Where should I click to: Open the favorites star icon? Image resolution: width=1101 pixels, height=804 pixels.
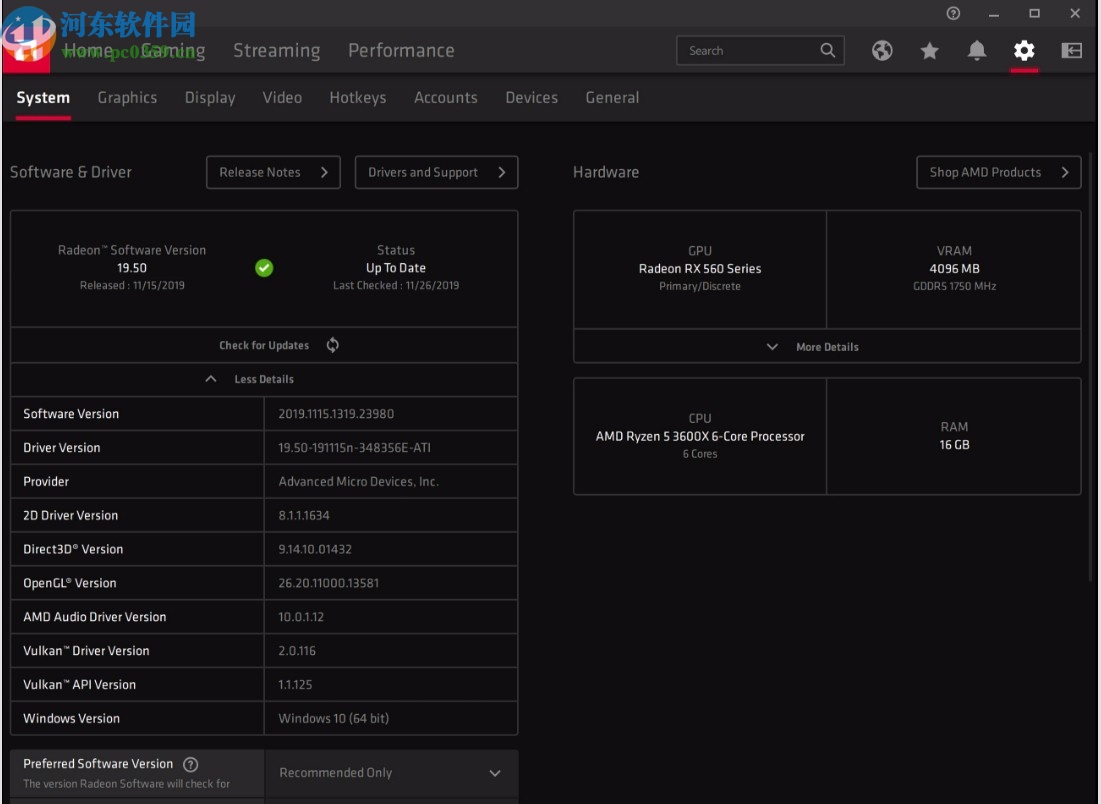click(929, 50)
